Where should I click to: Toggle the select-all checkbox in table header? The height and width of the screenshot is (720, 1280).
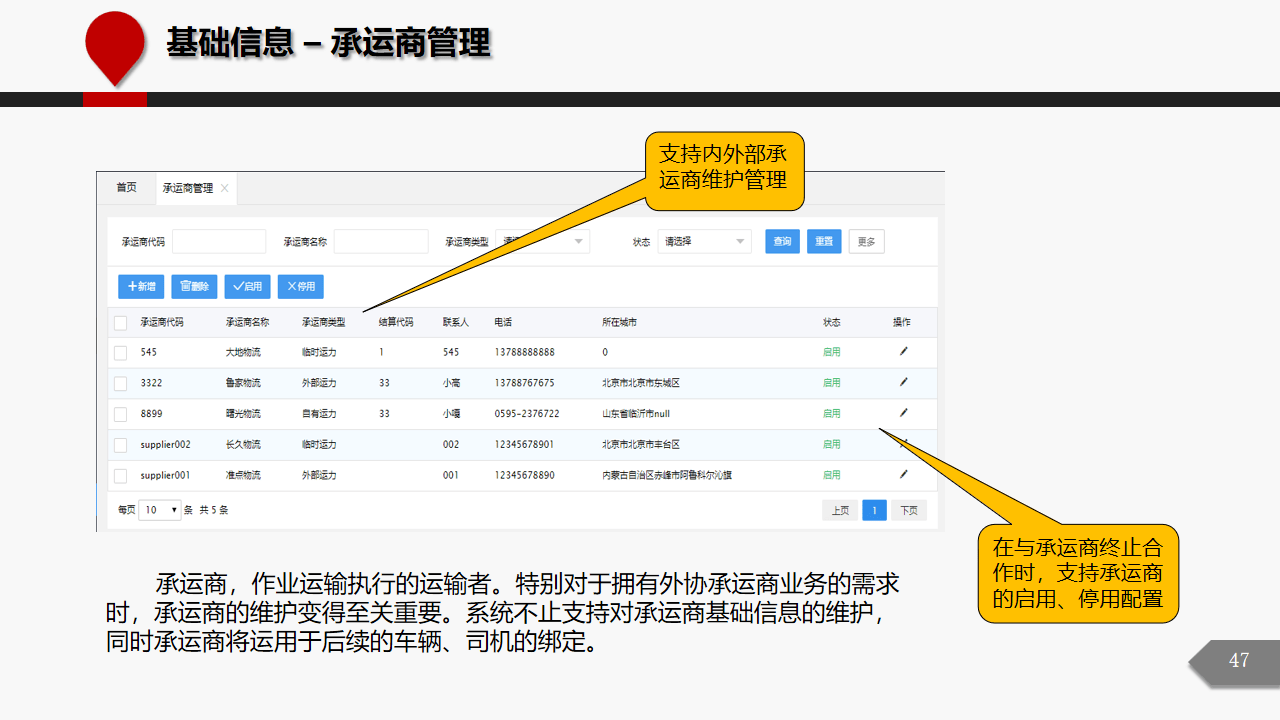click(x=120, y=322)
